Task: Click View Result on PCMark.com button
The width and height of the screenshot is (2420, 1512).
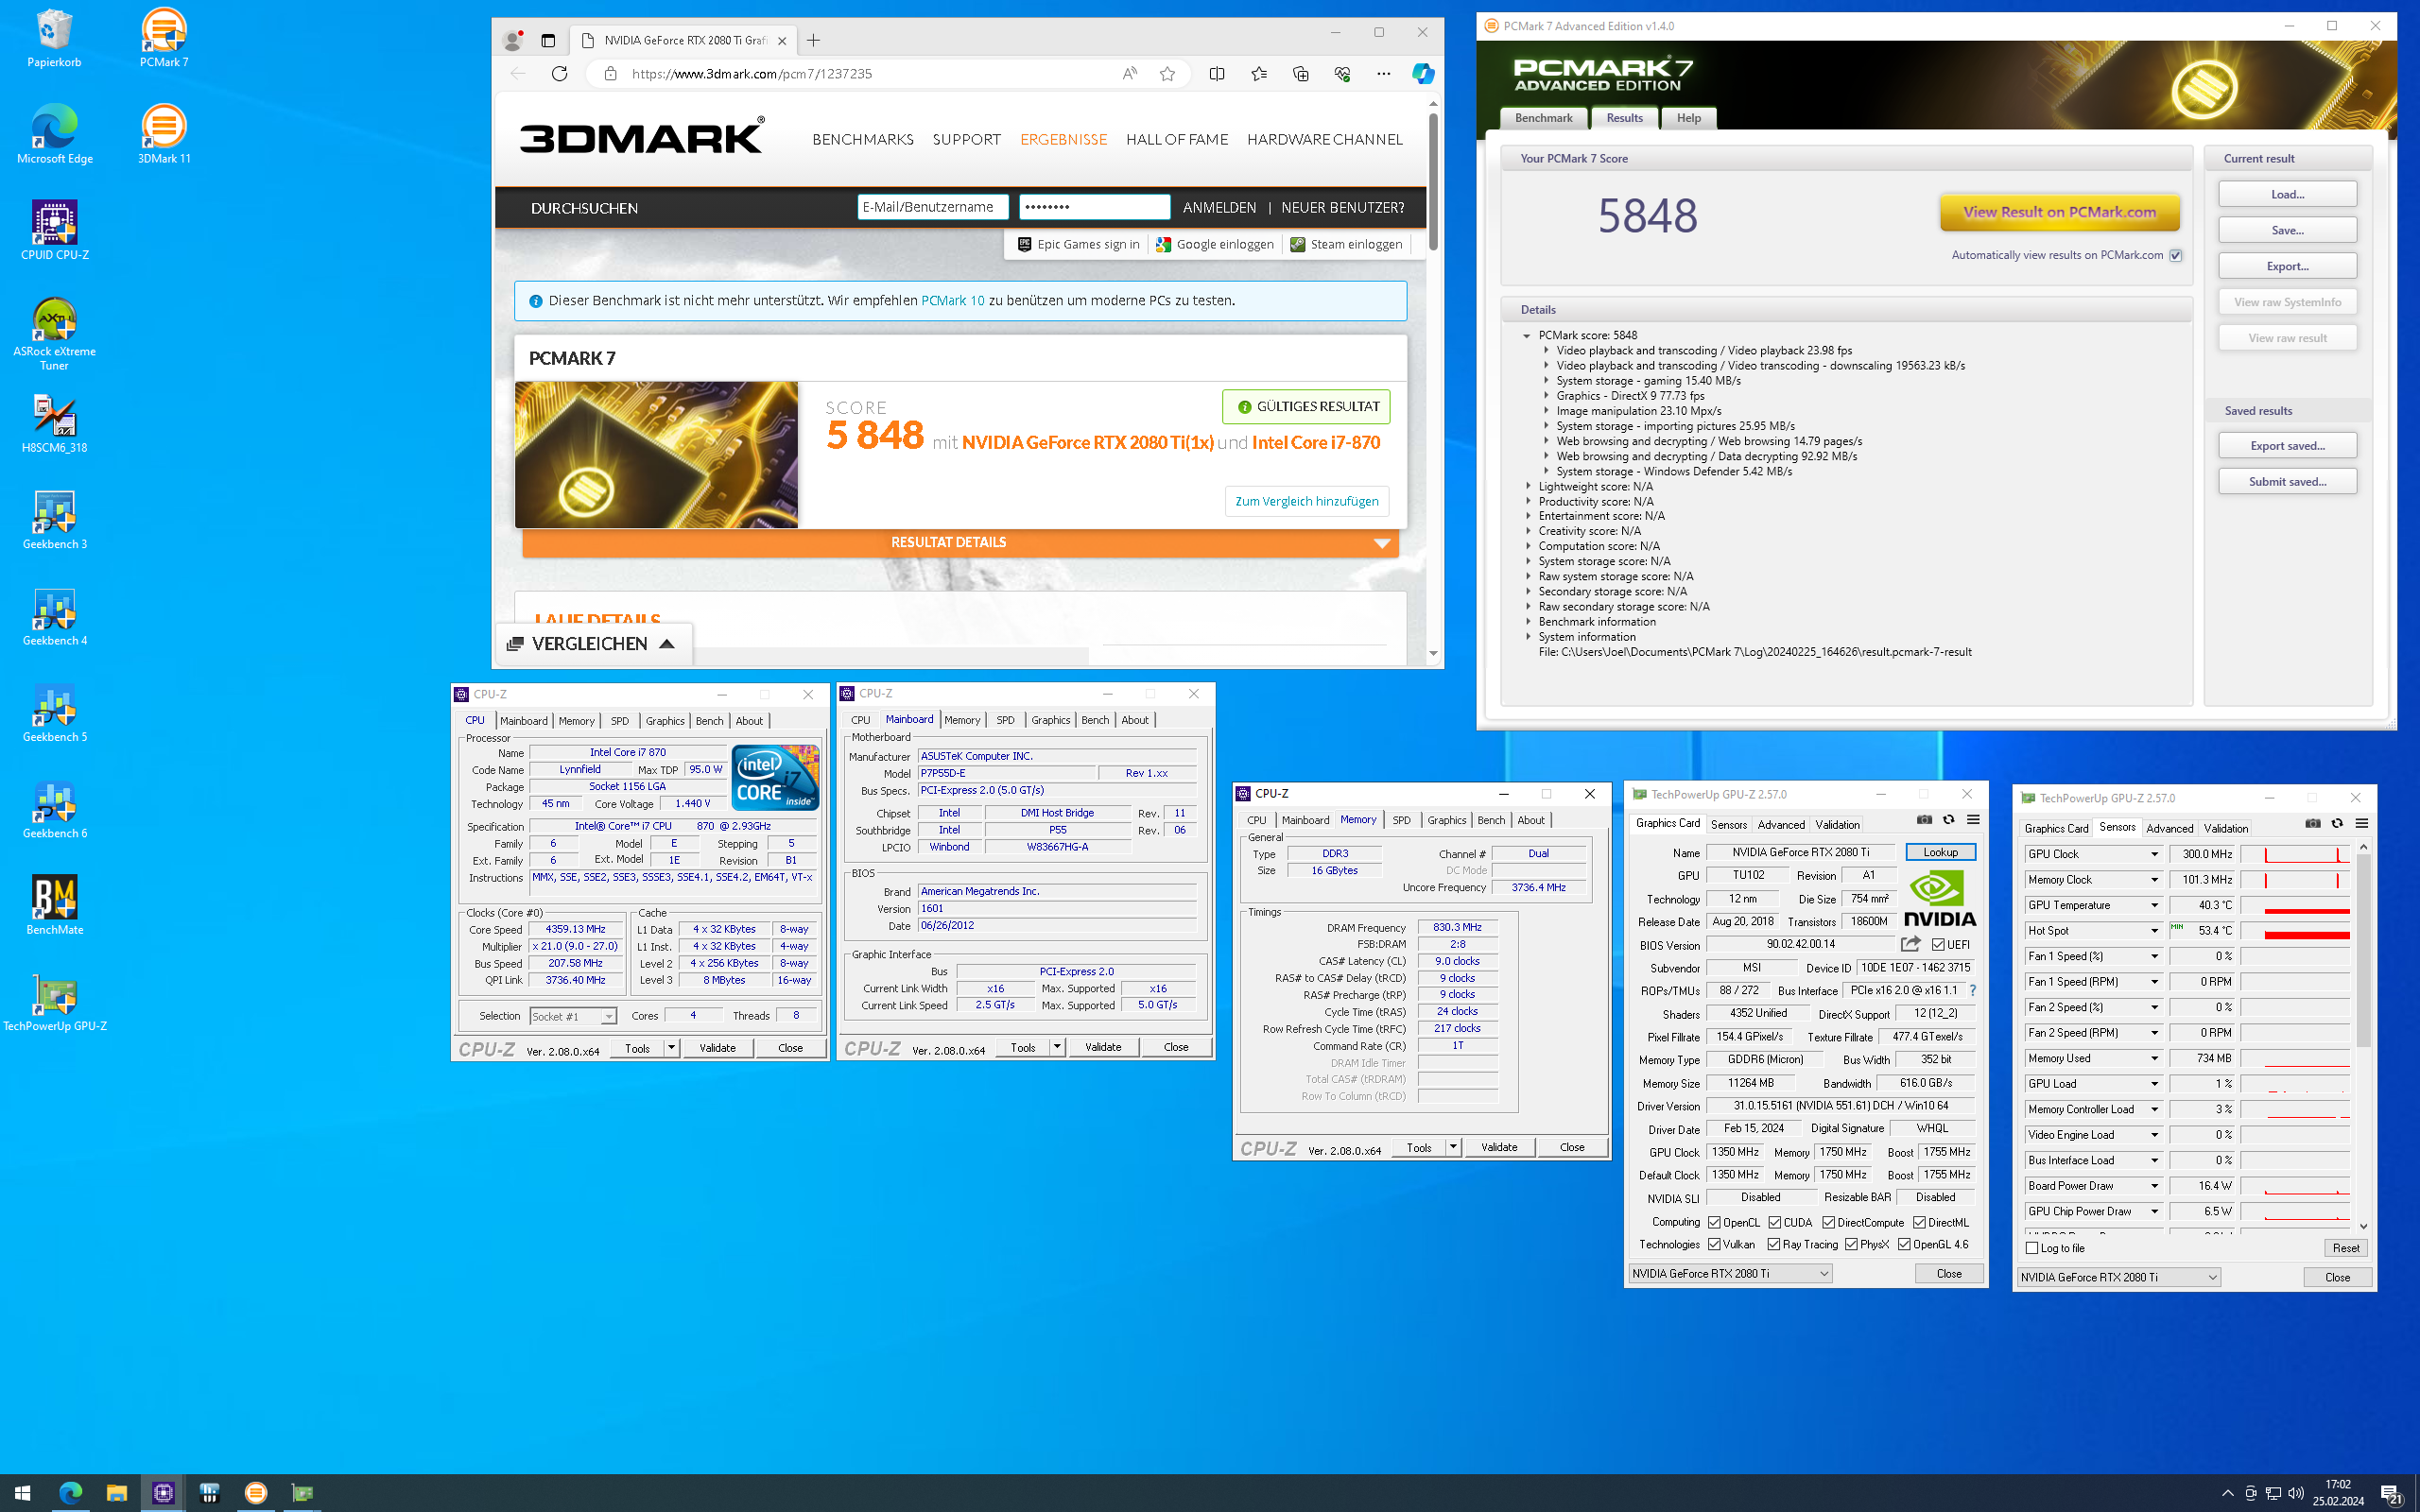Action: click(x=2059, y=212)
